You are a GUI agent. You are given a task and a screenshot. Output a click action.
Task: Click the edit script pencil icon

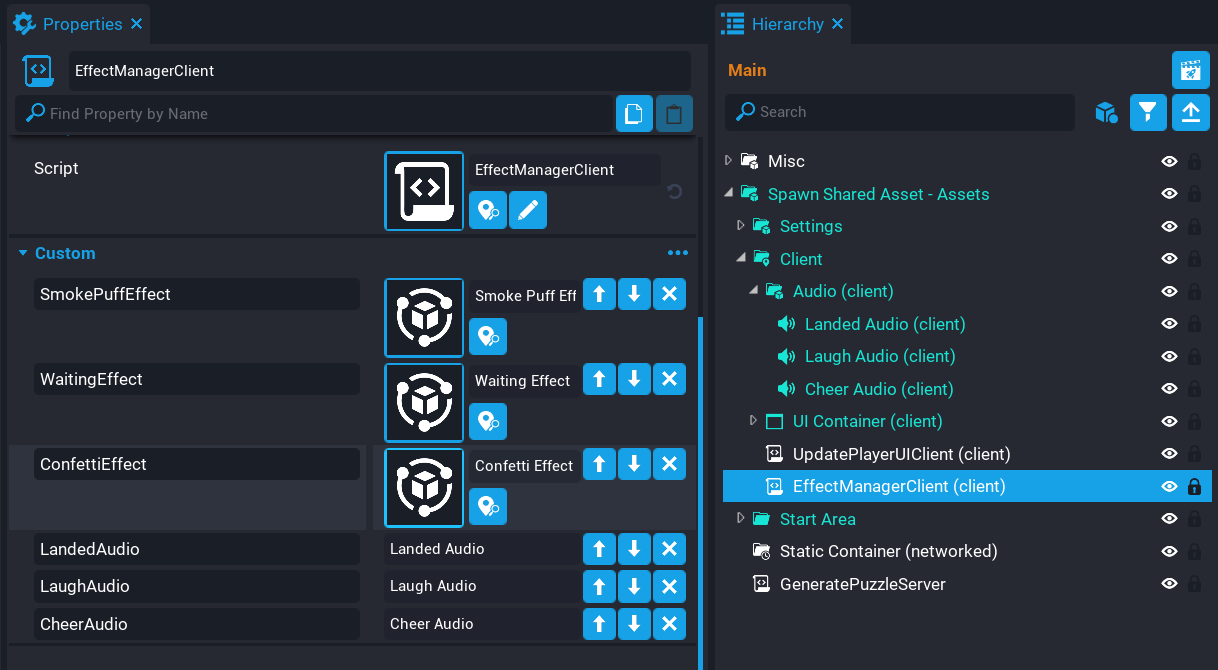pyautogui.click(x=528, y=211)
